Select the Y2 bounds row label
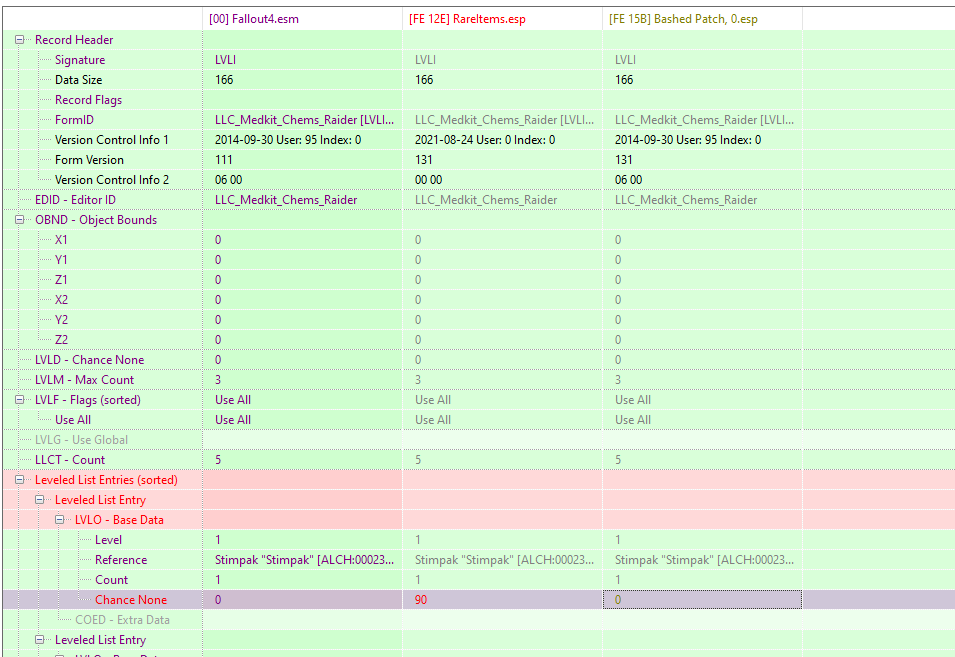 [x=61, y=320]
